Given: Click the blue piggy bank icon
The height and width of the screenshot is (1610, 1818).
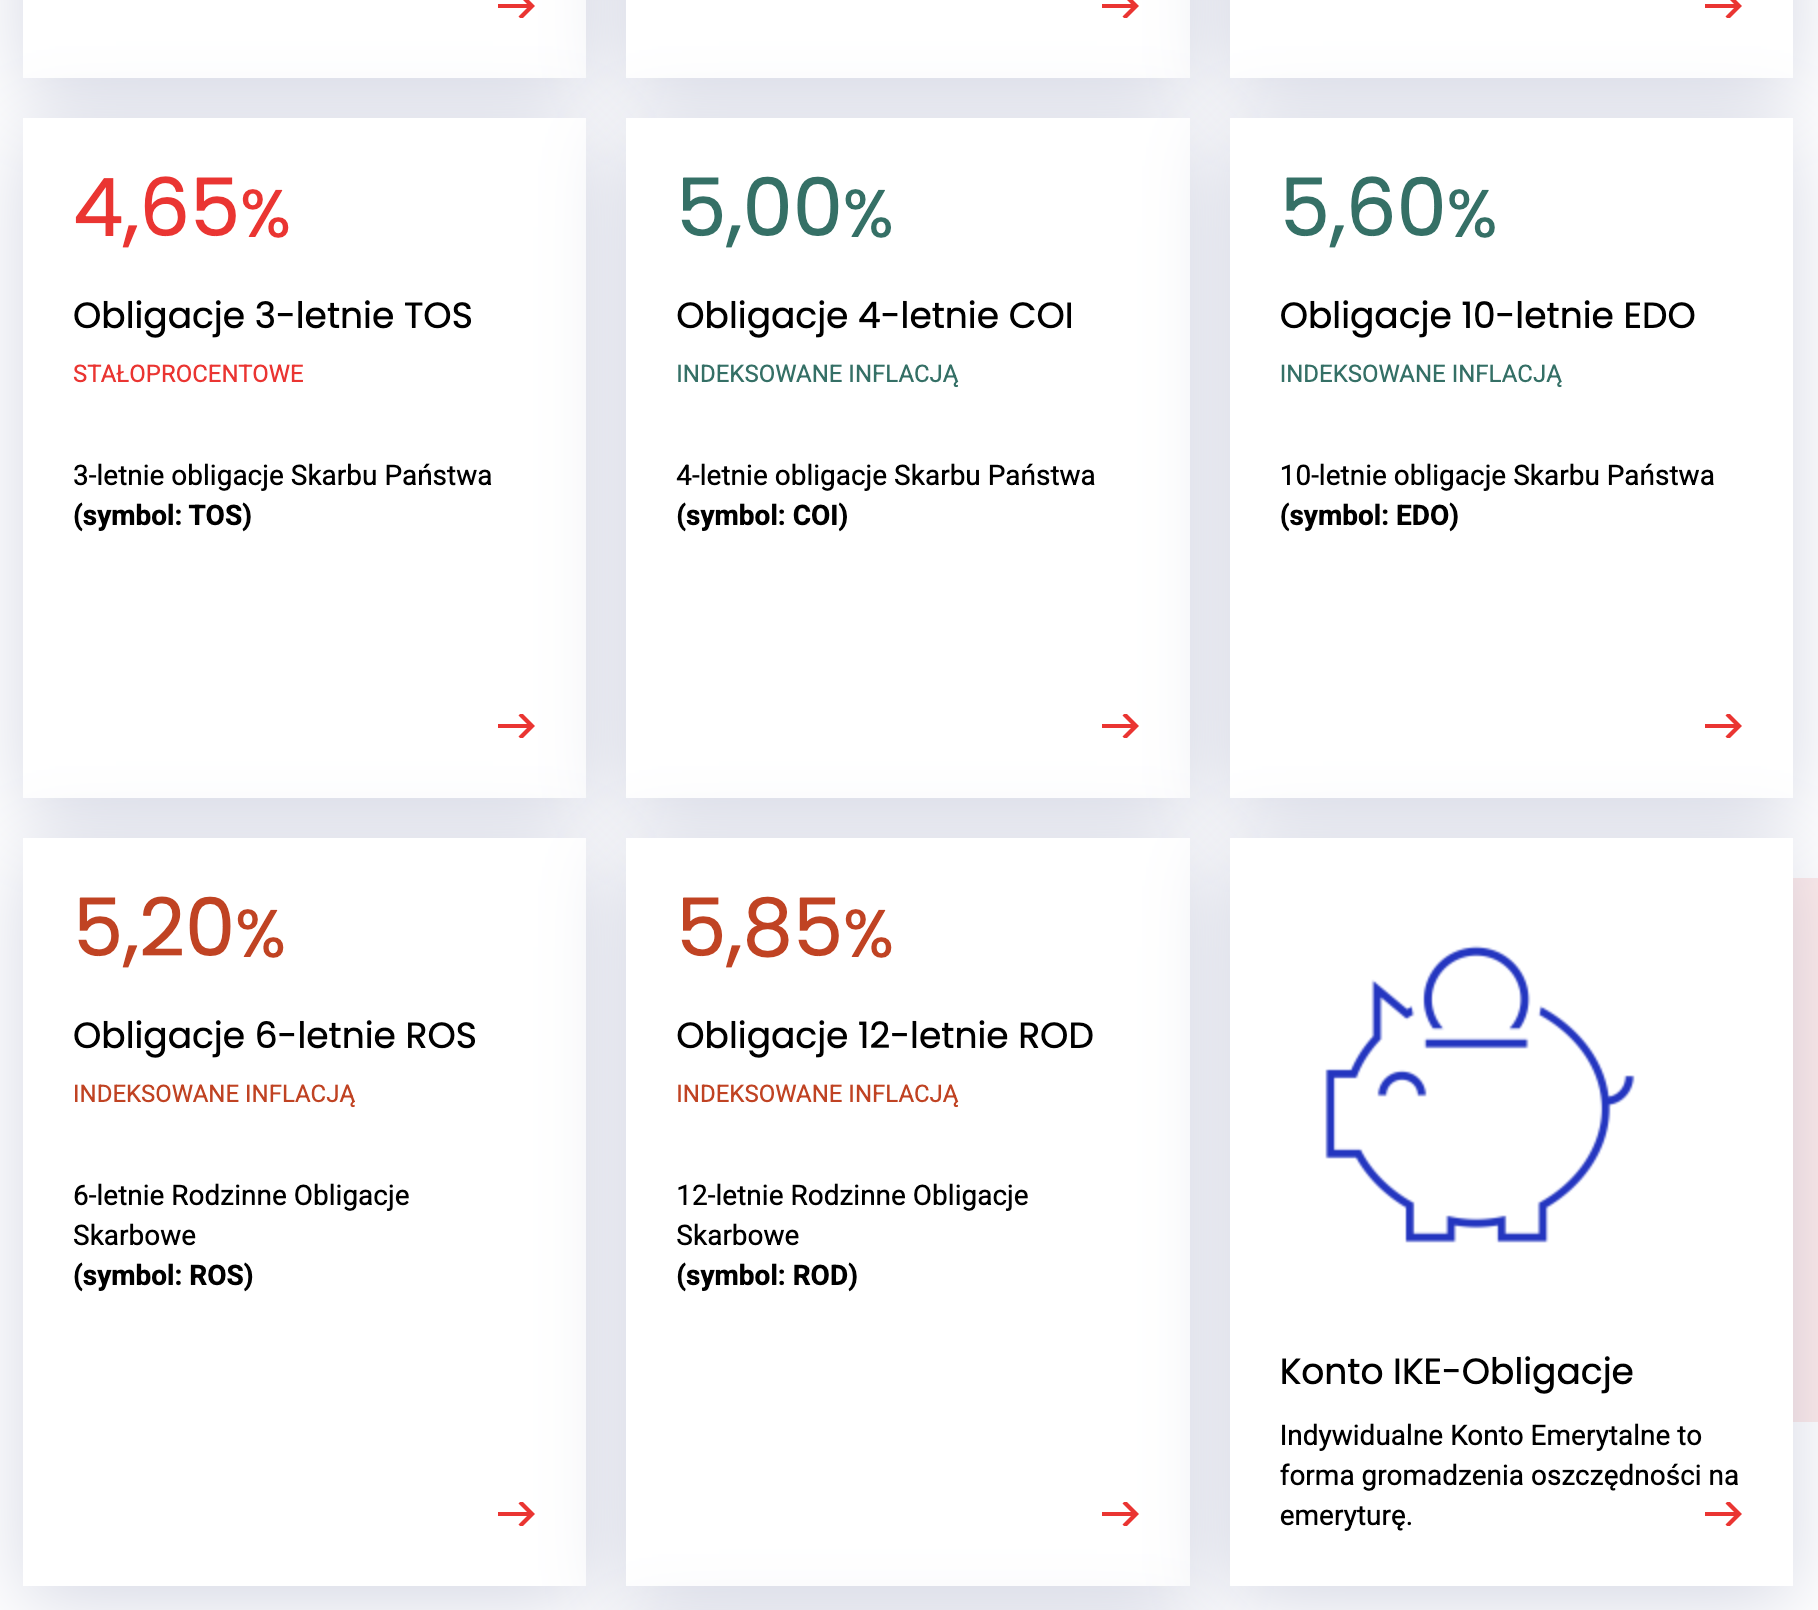Looking at the screenshot, I should point(1478,1095).
